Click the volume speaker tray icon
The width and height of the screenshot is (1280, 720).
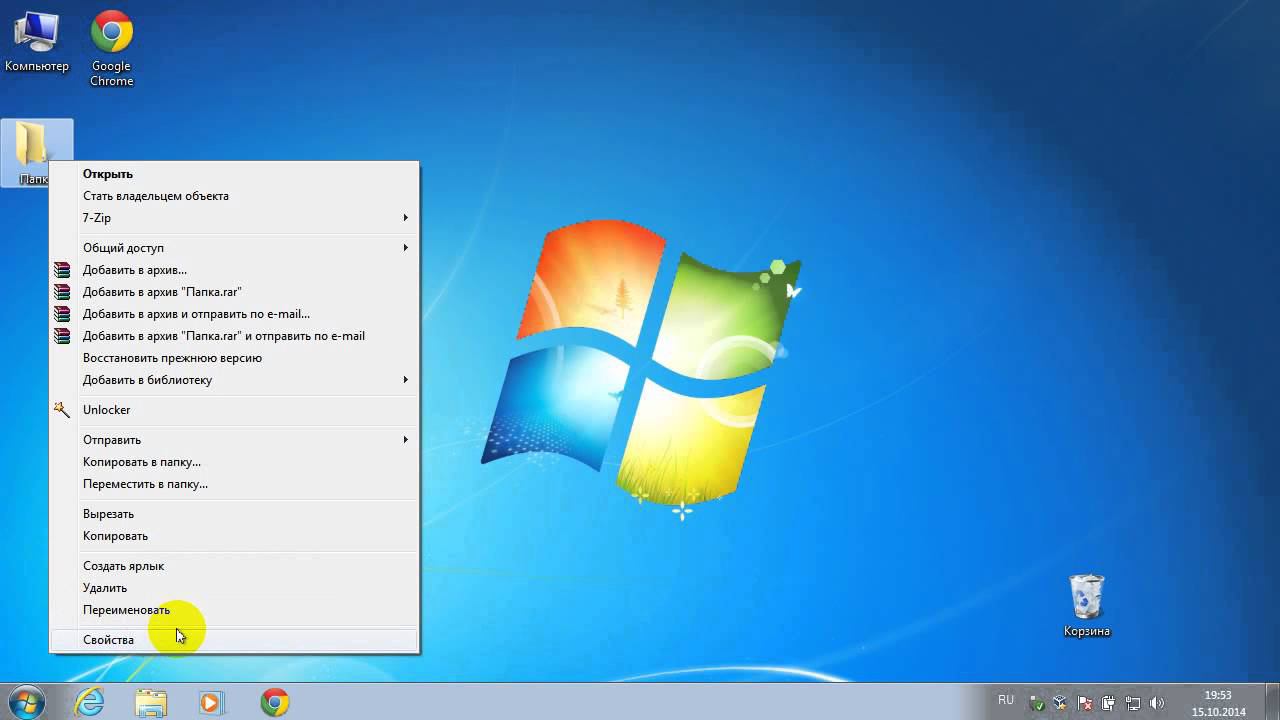pos(1157,703)
